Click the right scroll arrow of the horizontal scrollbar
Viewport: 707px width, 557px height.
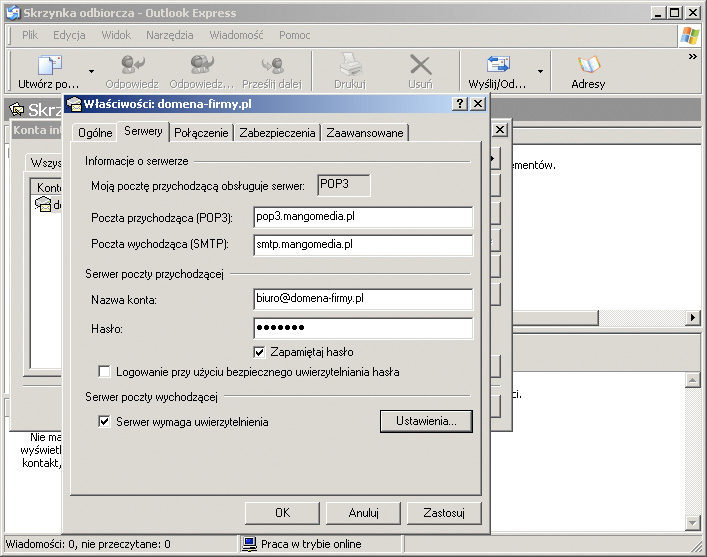[693, 318]
